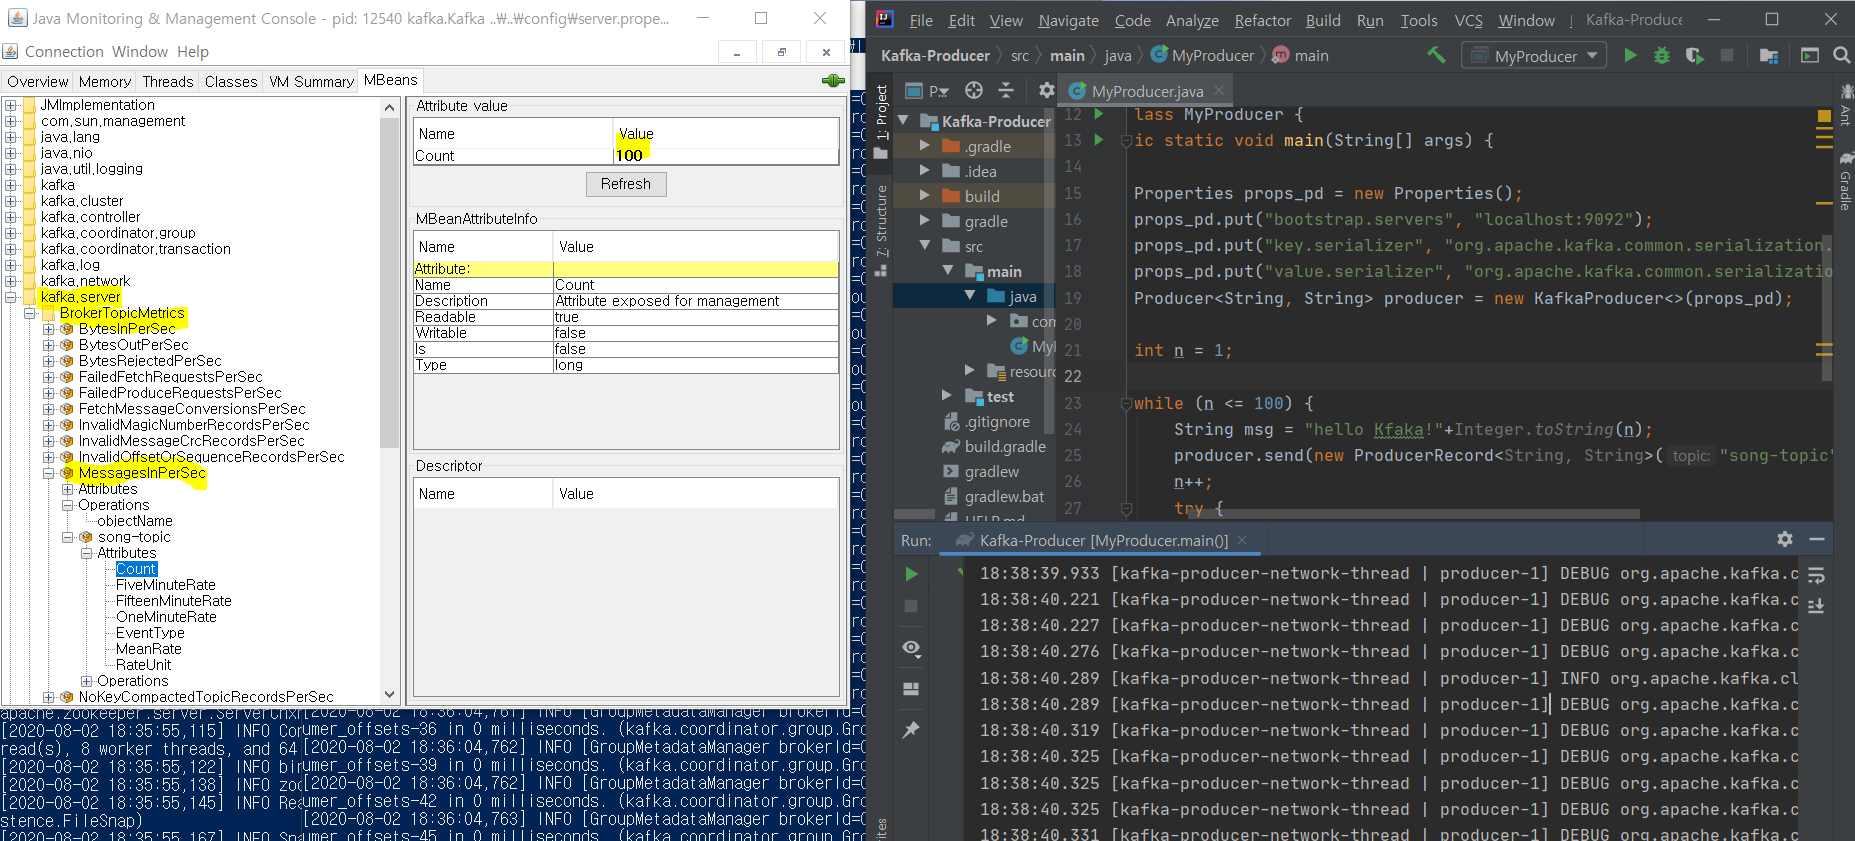Toggle scroll to end in Run console
The image size is (1855, 841).
coord(1816,606)
